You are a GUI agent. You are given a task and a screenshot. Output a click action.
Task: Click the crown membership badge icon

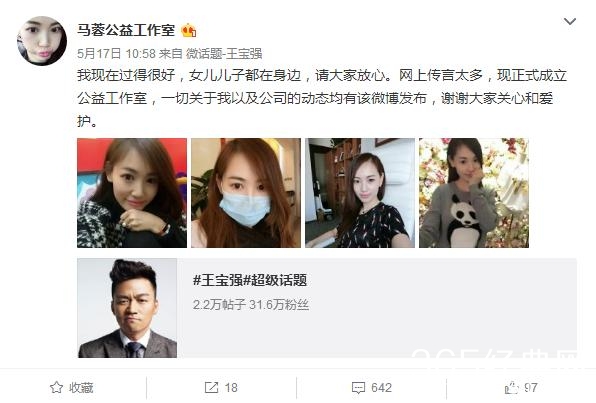coord(189,30)
